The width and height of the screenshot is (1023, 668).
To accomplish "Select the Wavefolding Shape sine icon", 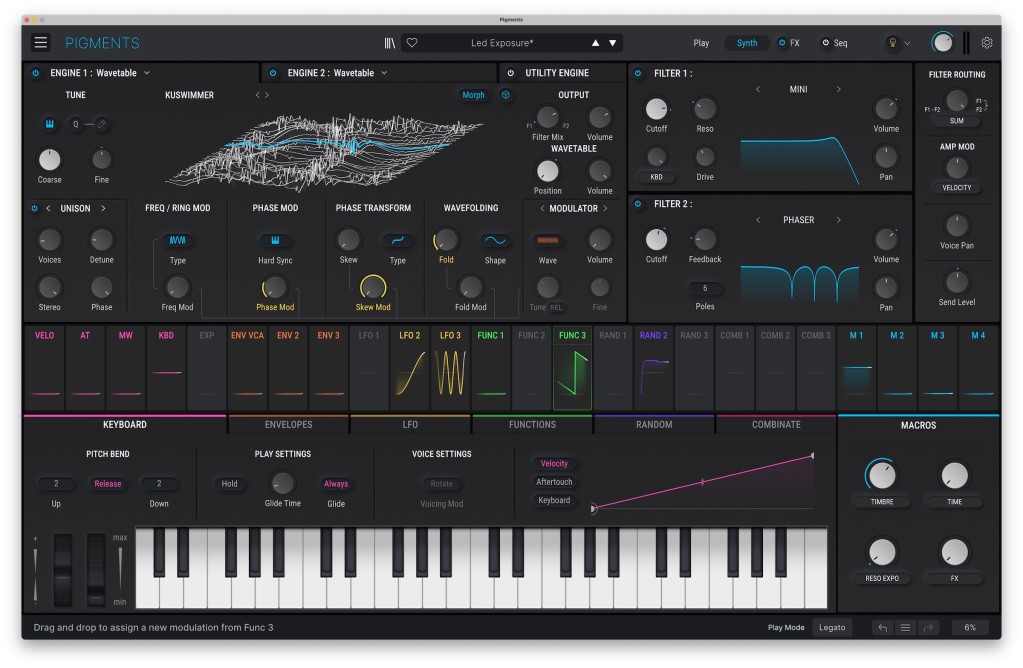I will point(495,240).
